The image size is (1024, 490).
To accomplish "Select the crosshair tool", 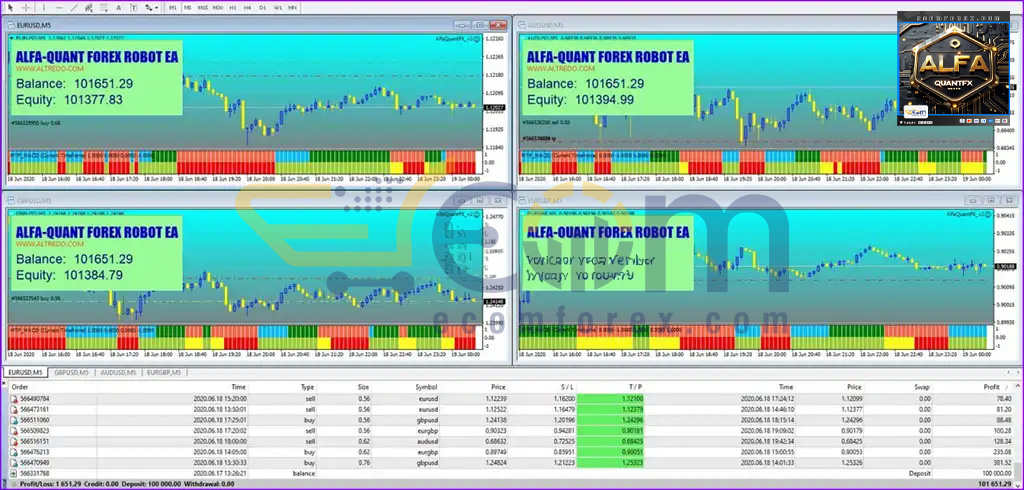I will (x=26, y=8).
